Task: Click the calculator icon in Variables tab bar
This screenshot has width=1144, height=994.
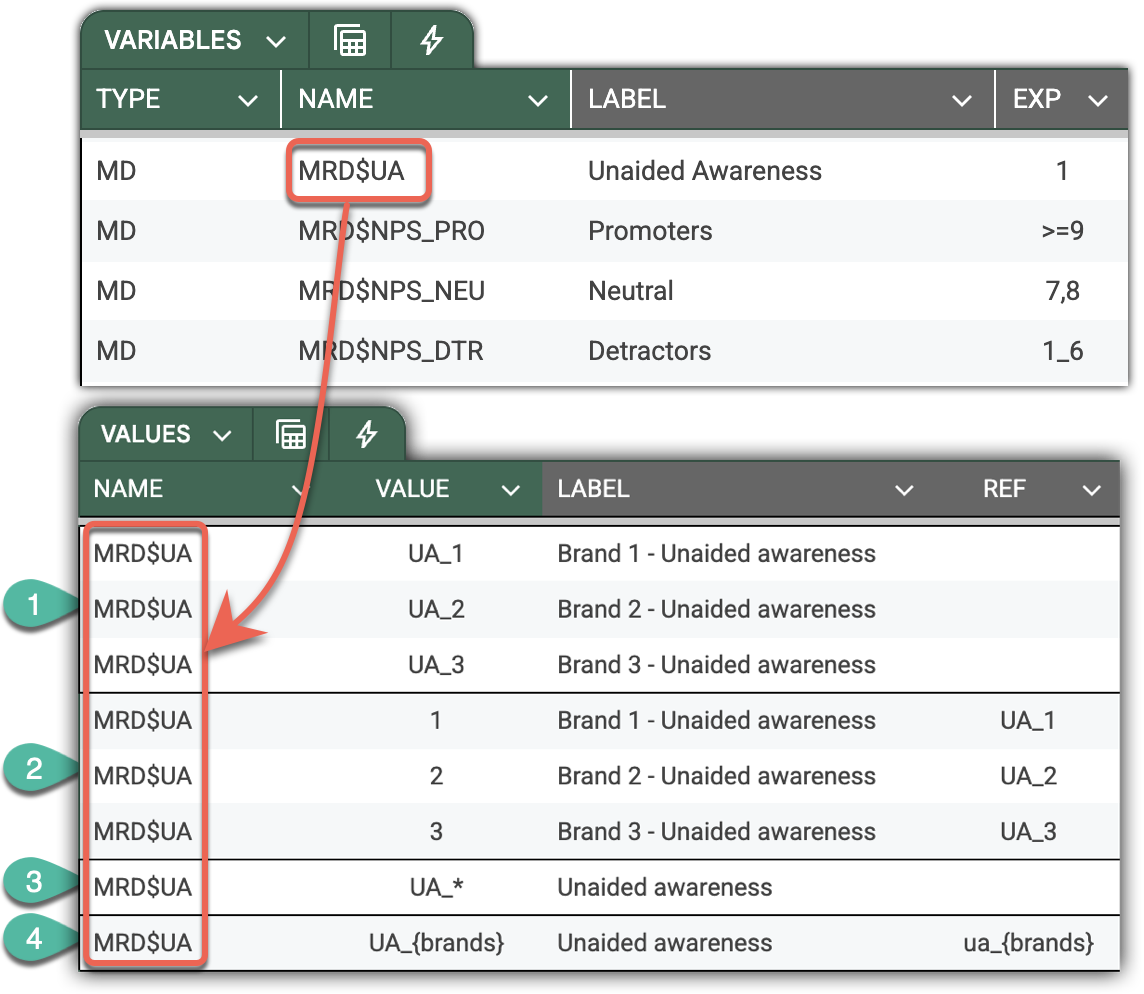Action: pos(349,41)
